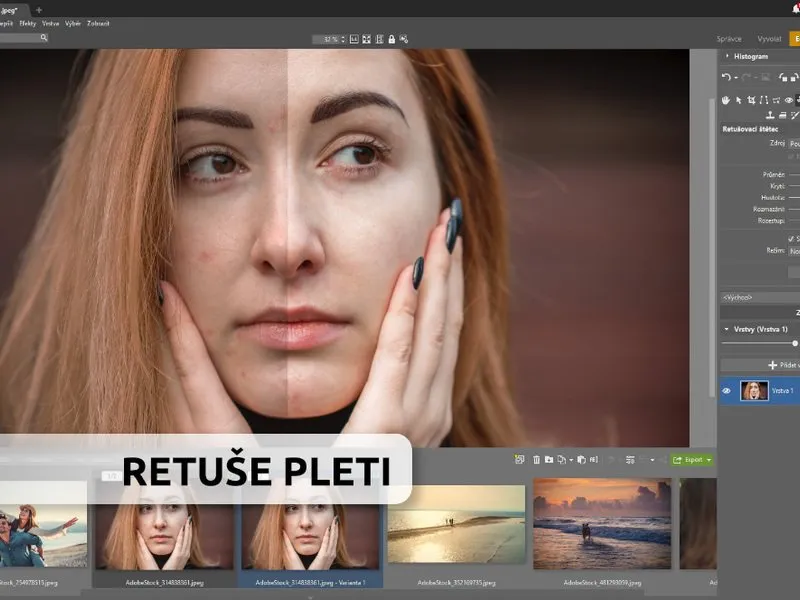Open the Vrstva menu
This screenshot has height=600, width=800.
[x=51, y=23]
